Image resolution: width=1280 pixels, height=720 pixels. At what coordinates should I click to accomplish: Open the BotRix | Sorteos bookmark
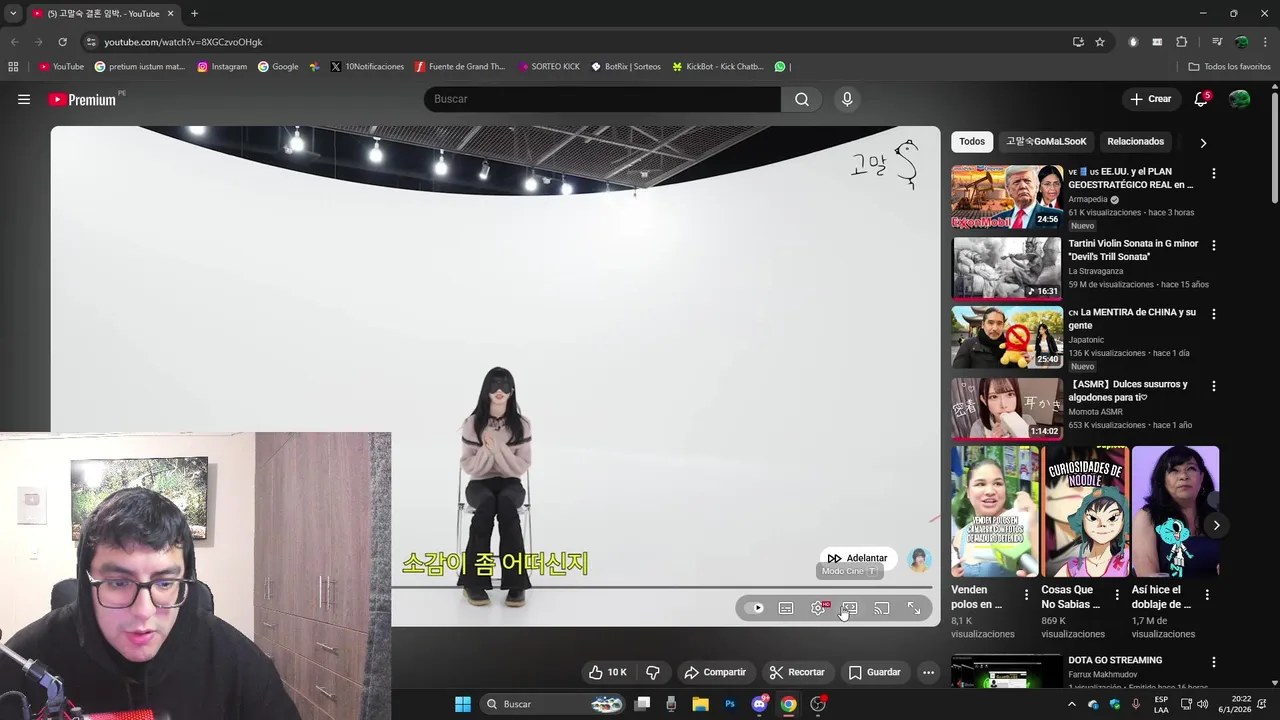click(x=626, y=66)
